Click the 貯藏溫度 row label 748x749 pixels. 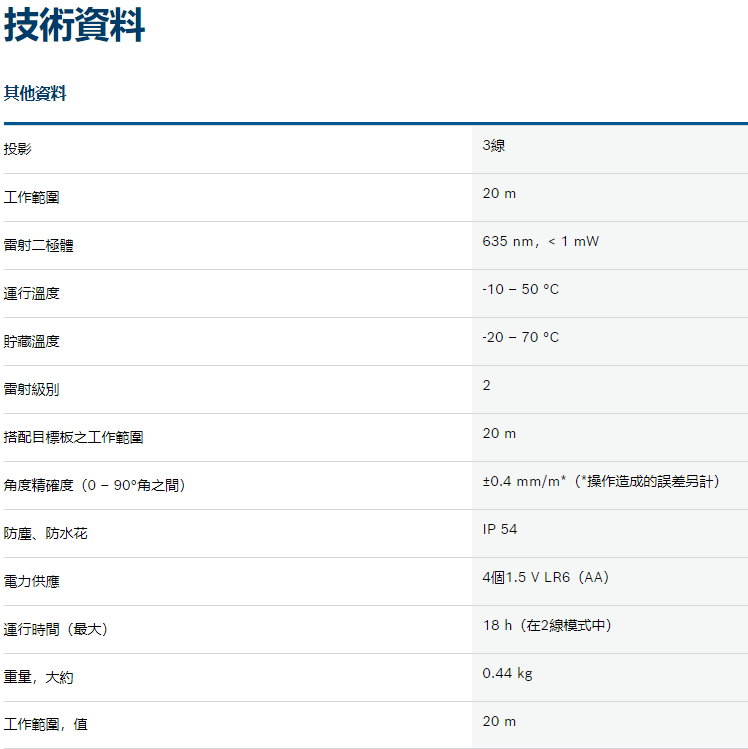(32, 341)
